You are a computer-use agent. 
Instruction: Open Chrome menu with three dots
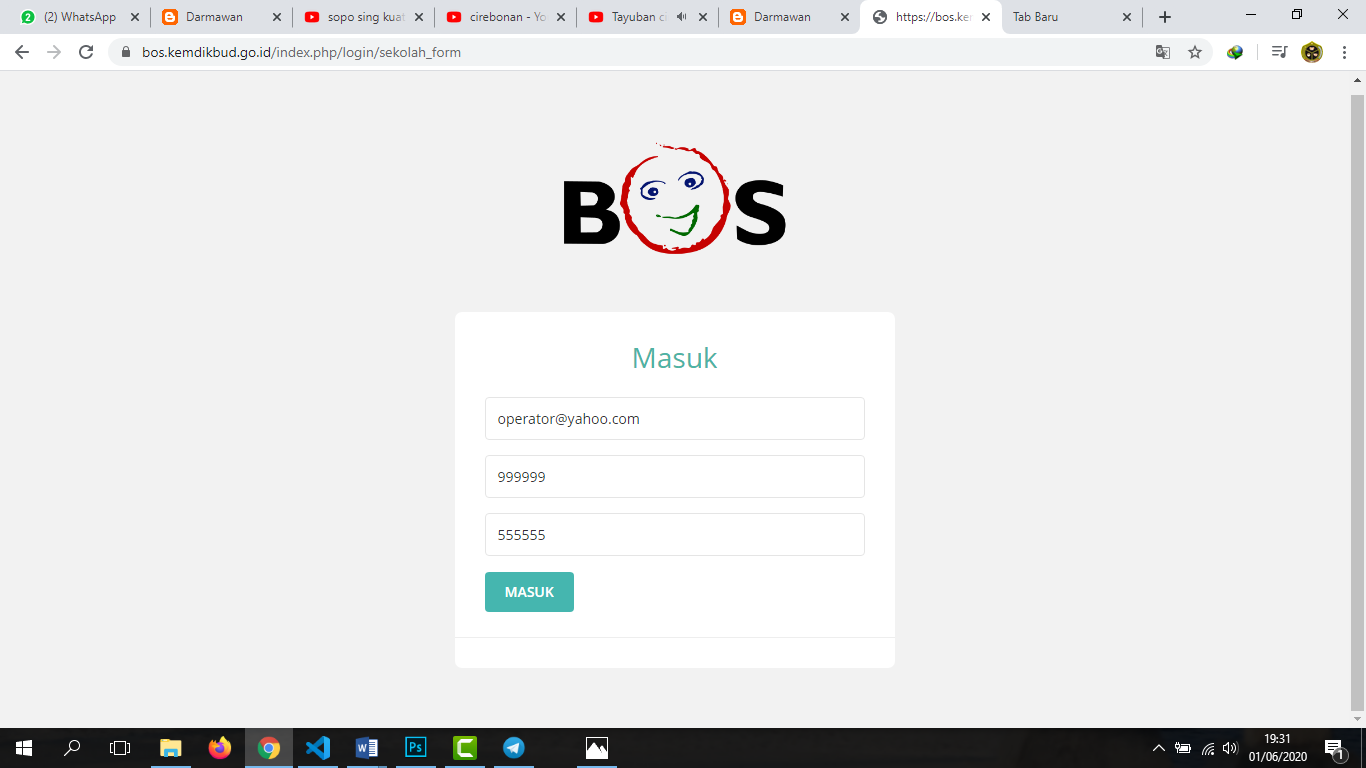(1345, 52)
